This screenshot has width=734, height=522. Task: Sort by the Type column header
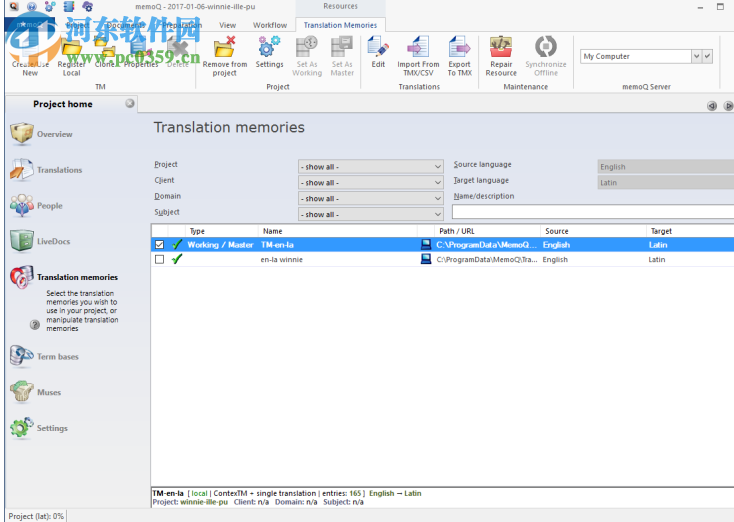221,231
